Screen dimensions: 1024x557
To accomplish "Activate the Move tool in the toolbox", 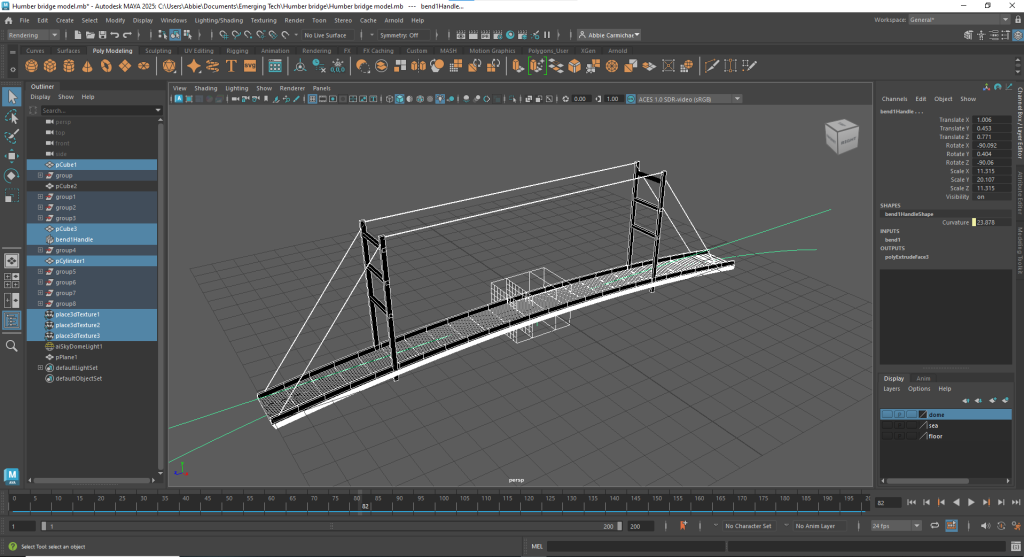I will click(12, 156).
